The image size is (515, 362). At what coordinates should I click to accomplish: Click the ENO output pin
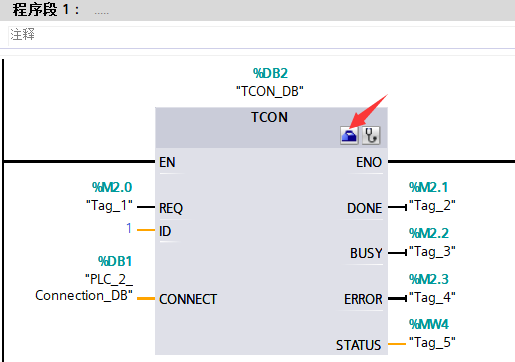369,162
